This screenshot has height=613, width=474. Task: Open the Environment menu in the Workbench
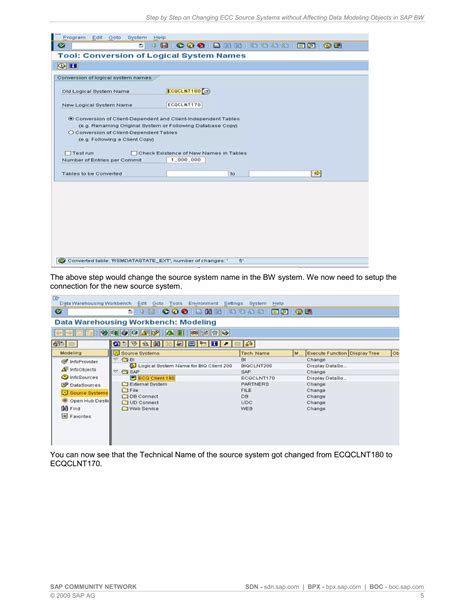pos(203,303)
